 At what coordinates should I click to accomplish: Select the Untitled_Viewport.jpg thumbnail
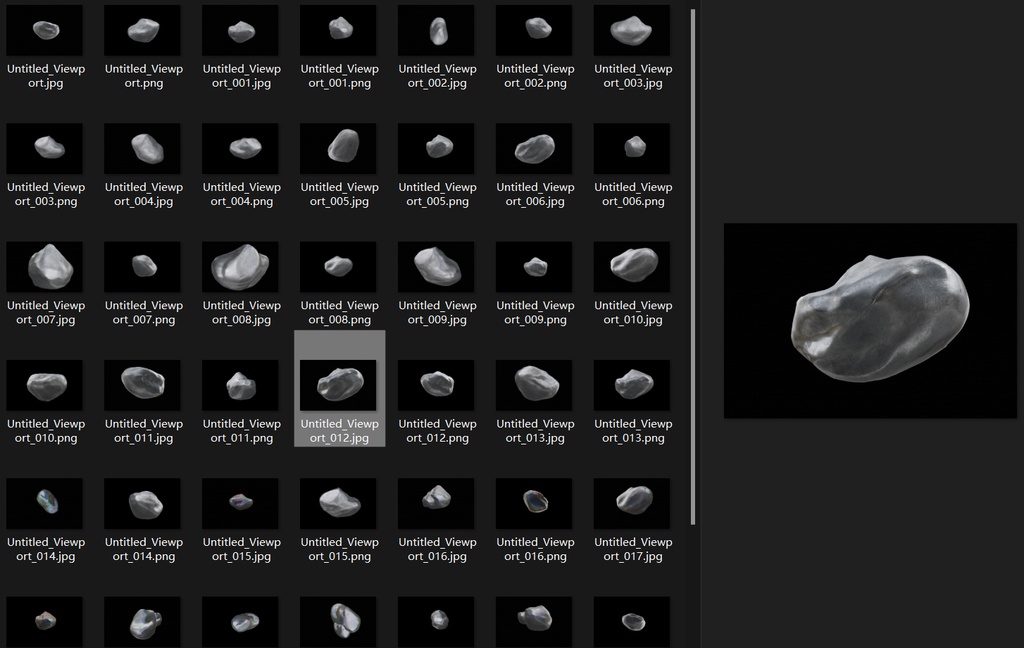click(x=44, y=30)
